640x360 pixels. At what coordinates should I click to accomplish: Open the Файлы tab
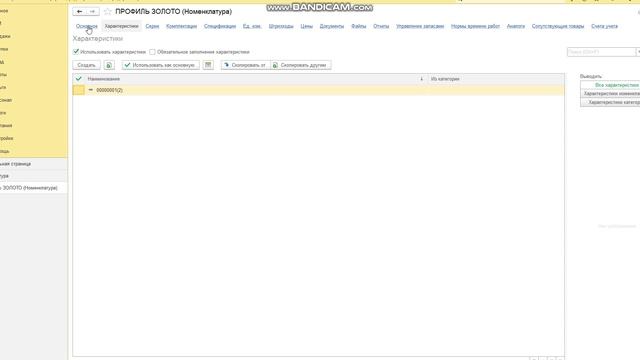click(358, 26)
